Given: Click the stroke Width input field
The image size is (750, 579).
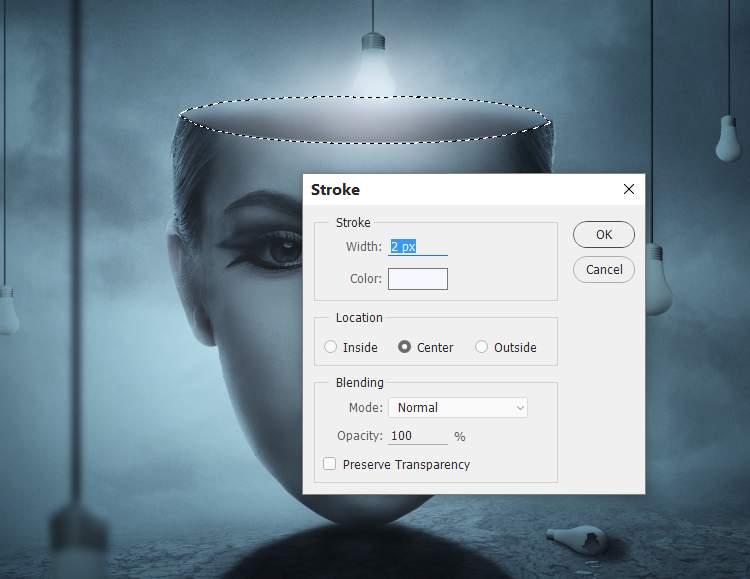Looking at the screenshot, I should (418, 246).
